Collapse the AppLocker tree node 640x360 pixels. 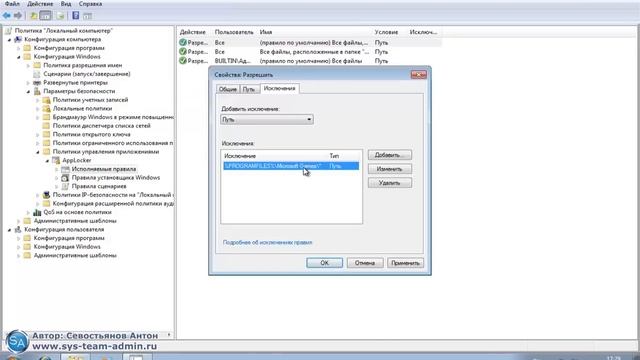click(47, 160)
